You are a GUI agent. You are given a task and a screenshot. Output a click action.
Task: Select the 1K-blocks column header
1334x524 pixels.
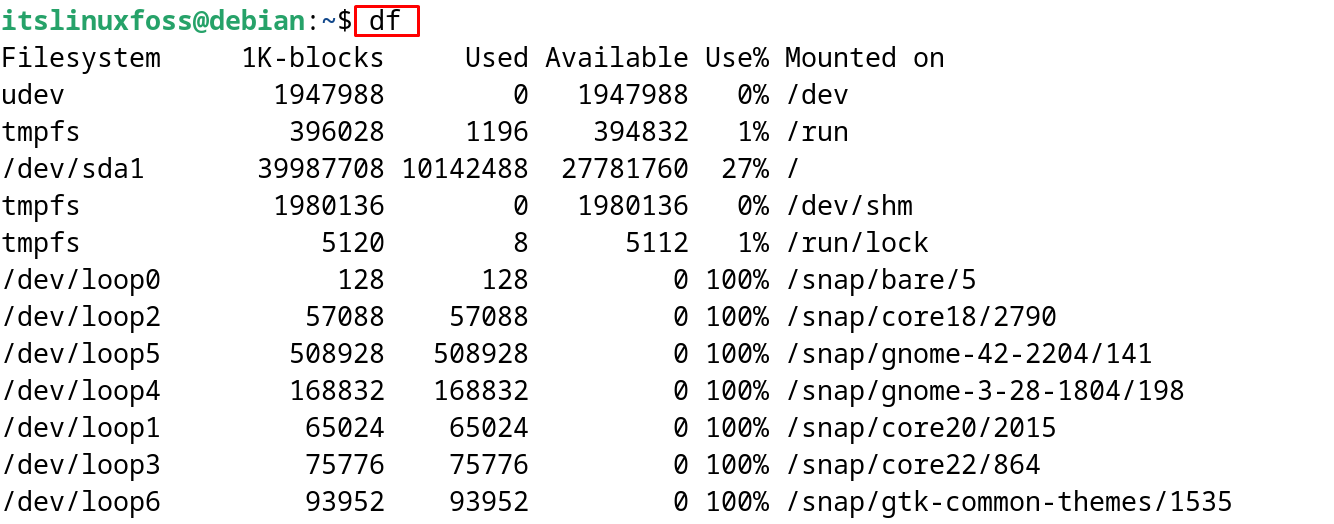click(x=313, y=58)
